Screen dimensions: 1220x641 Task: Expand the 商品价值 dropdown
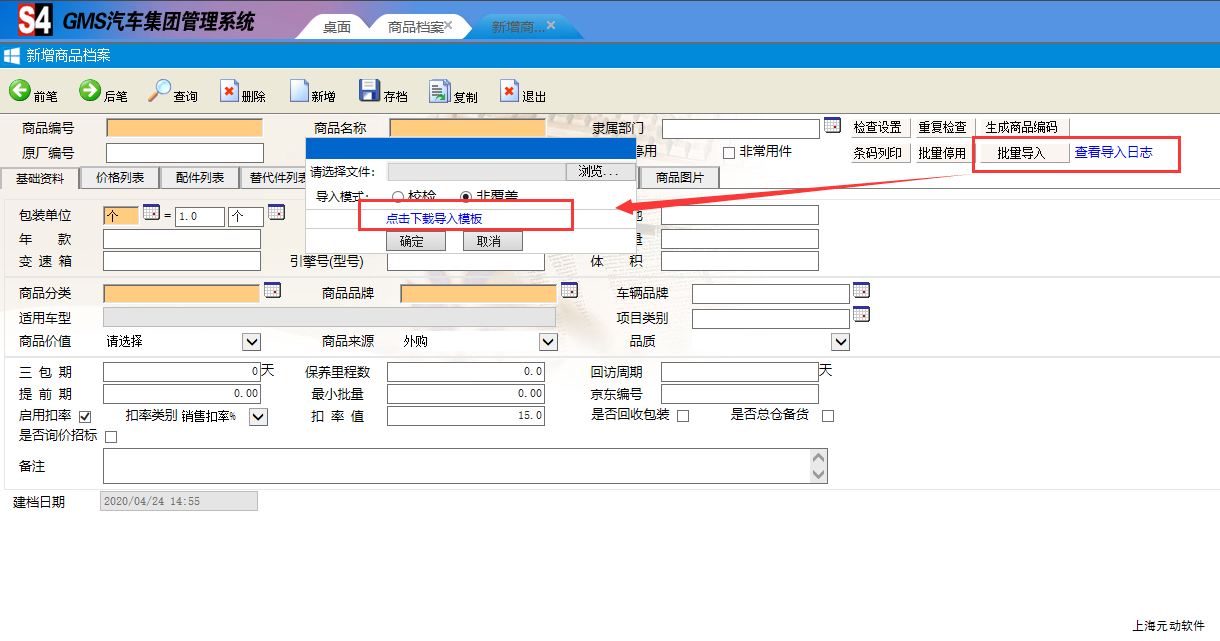(x=251, y=342)
